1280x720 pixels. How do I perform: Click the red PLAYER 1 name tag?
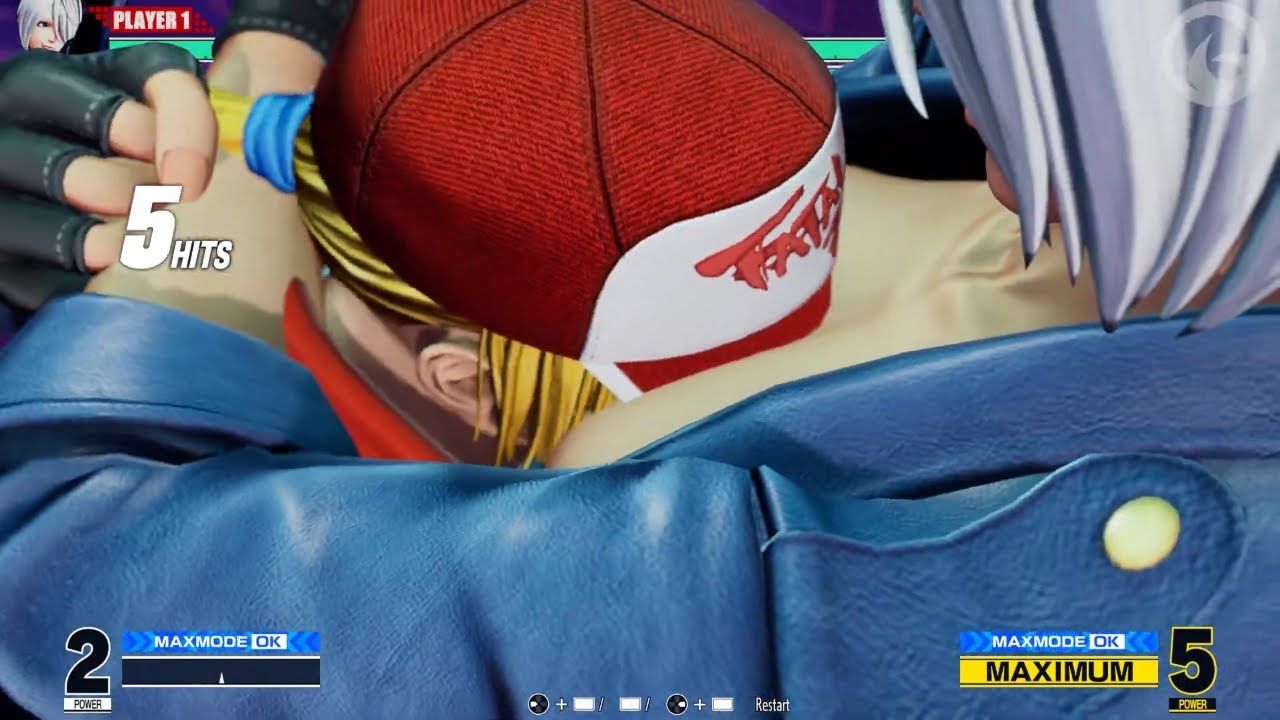[150, 19]
